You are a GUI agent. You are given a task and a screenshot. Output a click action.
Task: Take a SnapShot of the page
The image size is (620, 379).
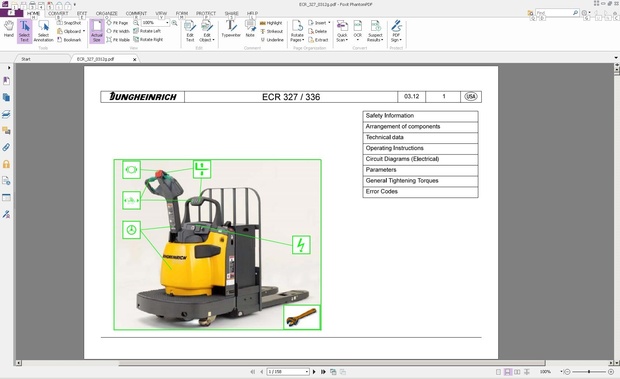[x=69, y=23]
